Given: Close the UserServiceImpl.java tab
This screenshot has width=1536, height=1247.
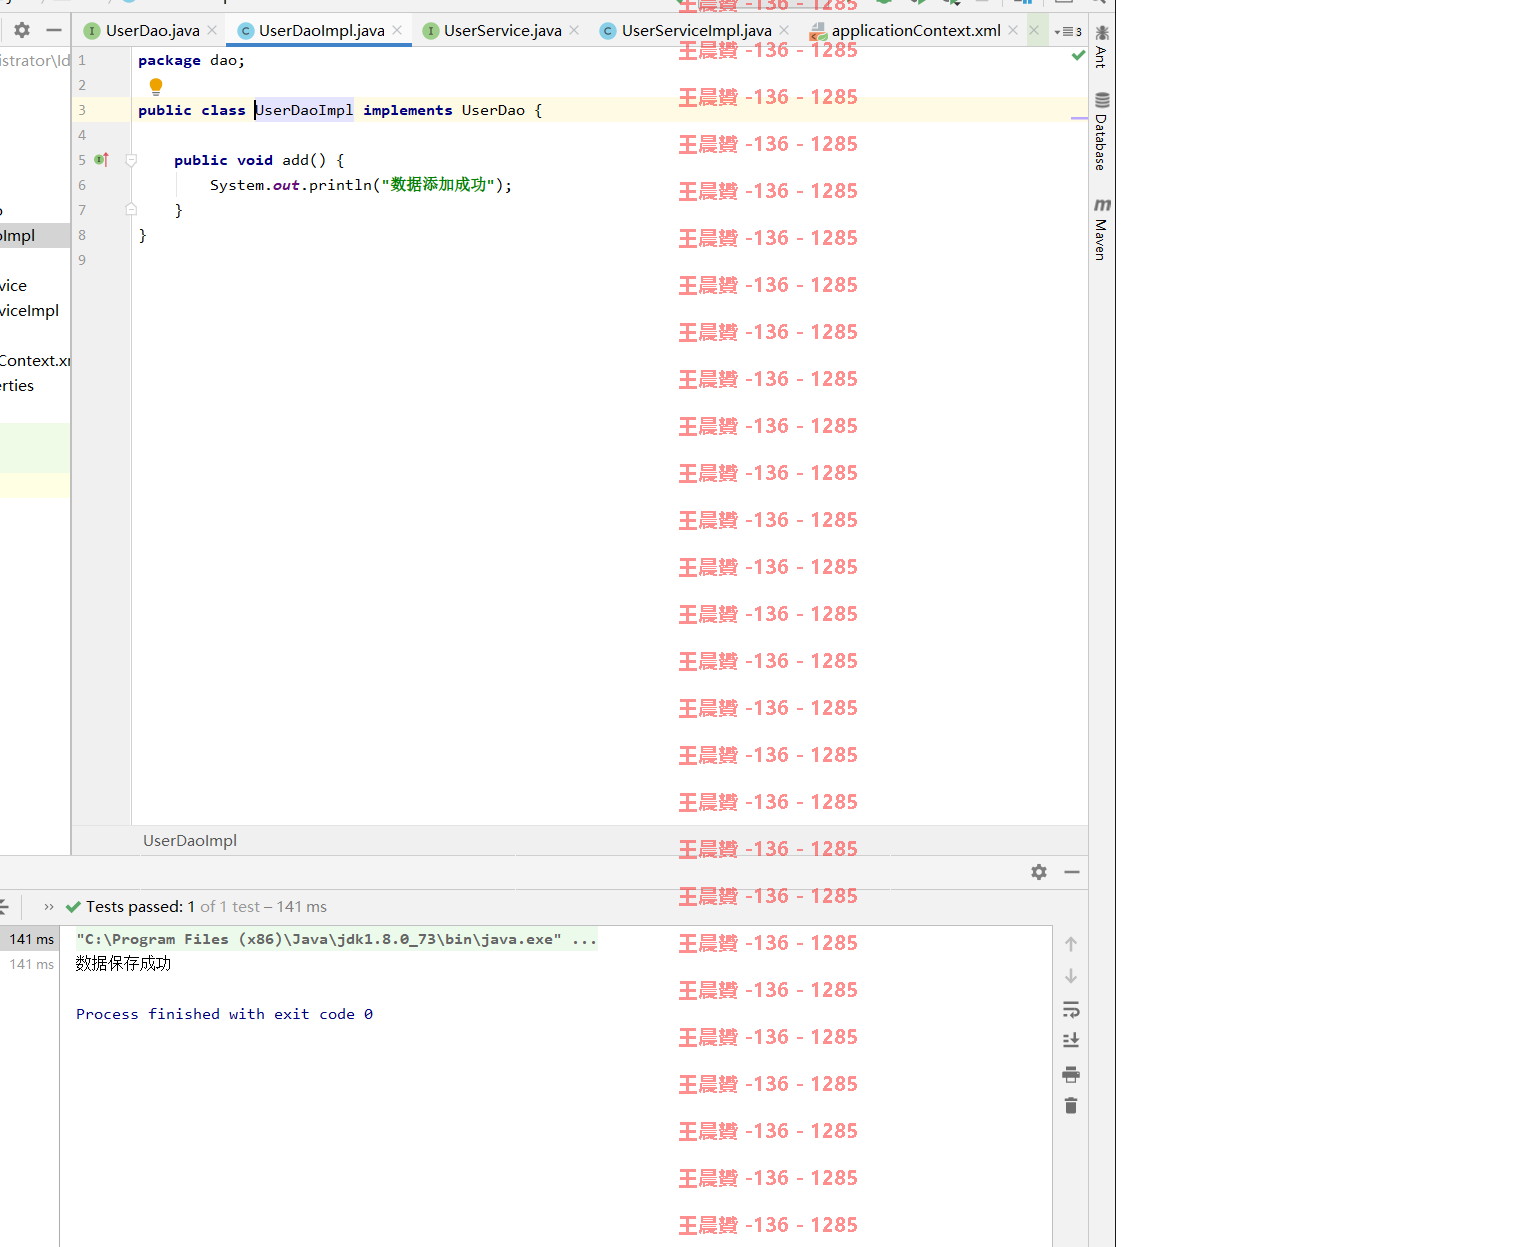Looking at the screenshot, I should point(784,31).
